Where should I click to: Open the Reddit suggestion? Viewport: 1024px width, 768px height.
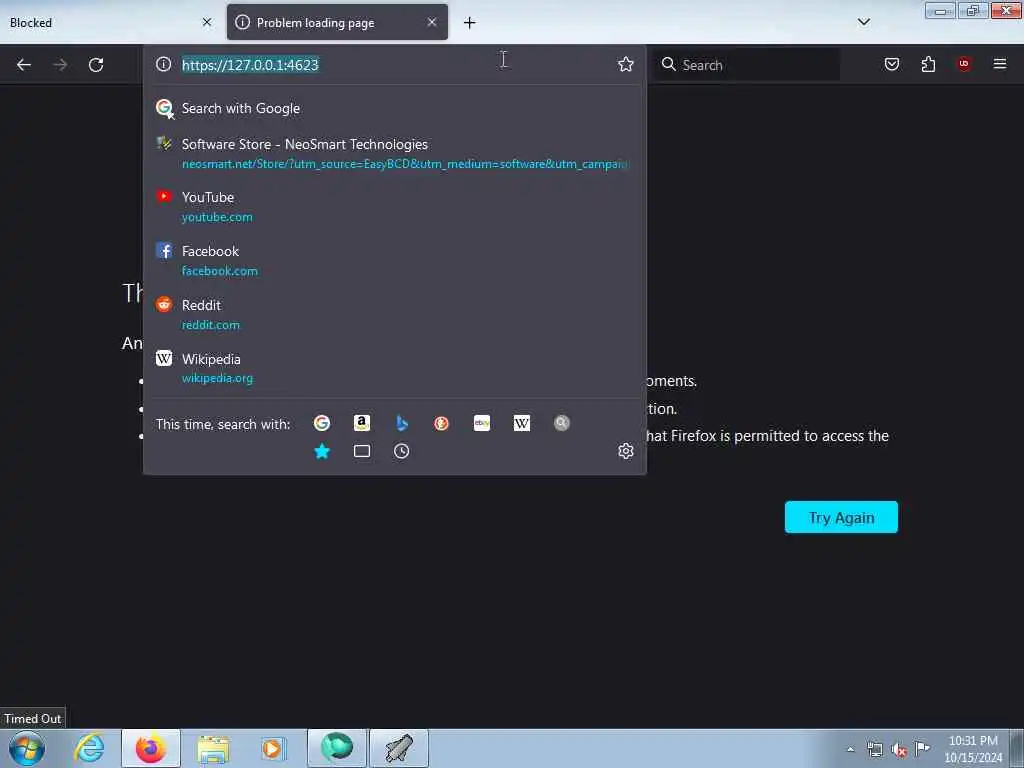tap(394, 315)
